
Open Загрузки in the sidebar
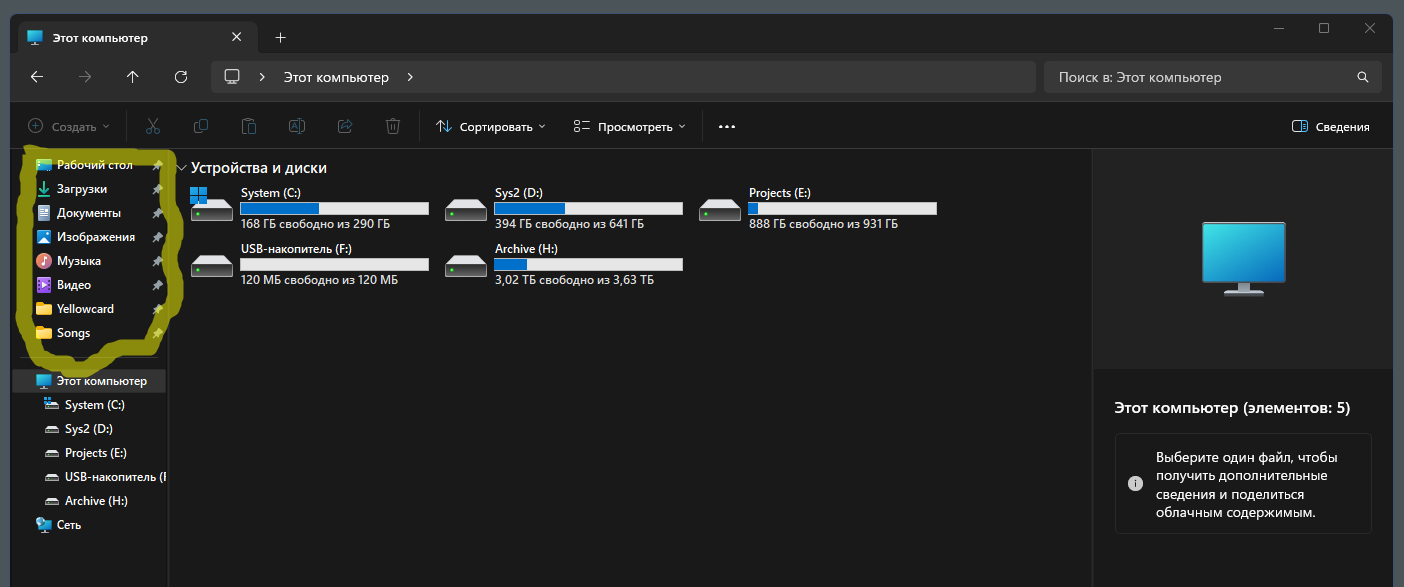82,189
